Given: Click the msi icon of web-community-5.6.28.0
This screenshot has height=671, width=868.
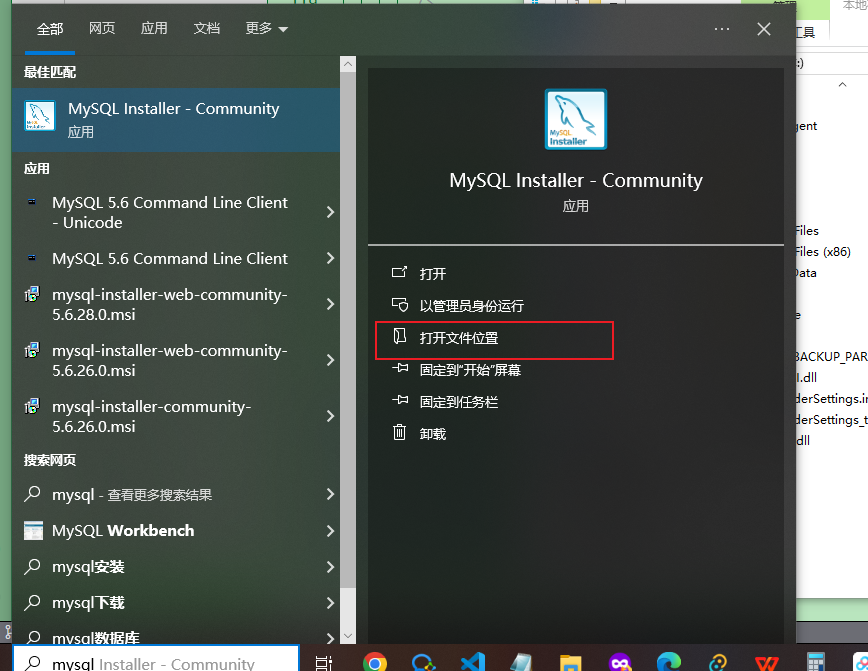Looking at the screenshot, I should coord(32,294).
